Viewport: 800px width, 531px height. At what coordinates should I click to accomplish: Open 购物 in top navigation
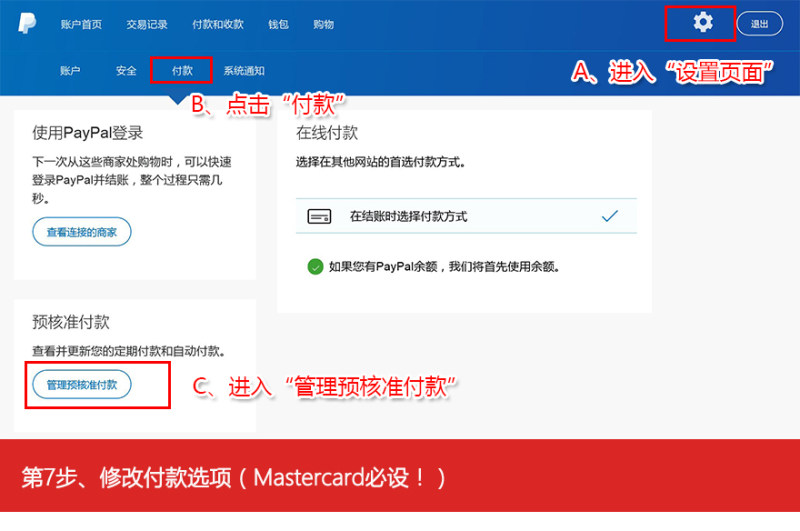tap(323, 24)
